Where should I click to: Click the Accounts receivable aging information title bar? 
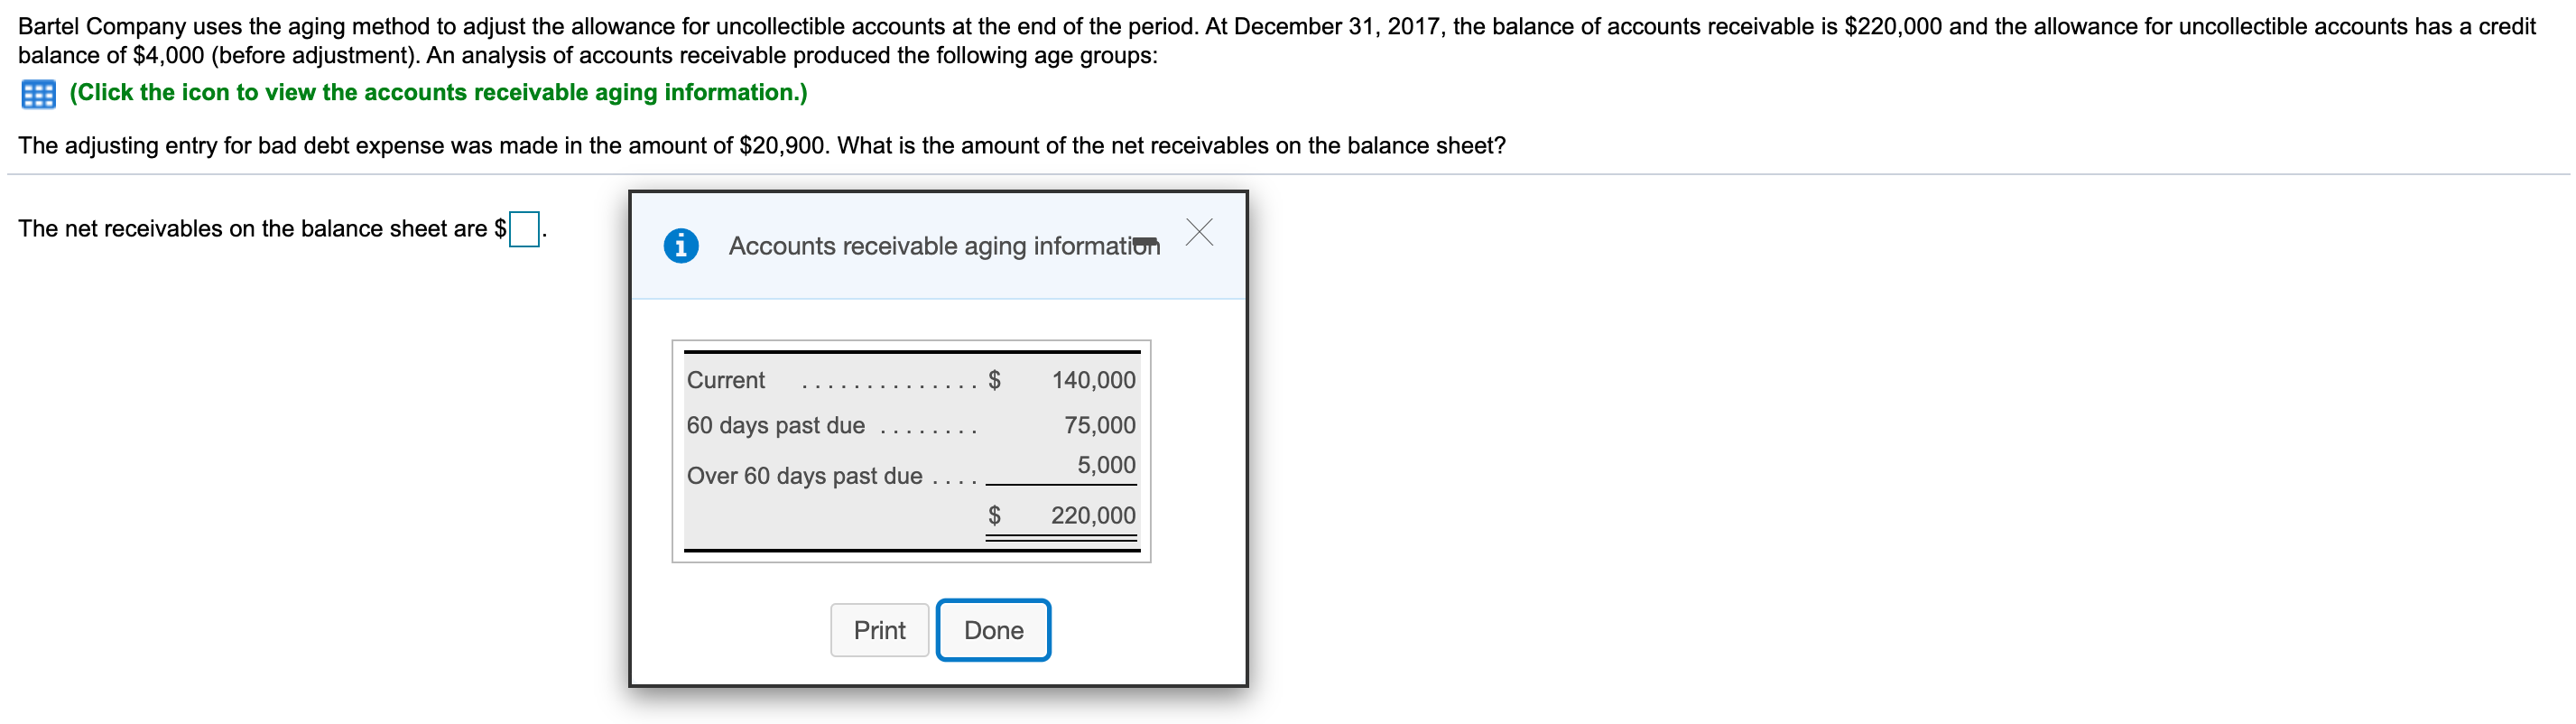[x=943, y=245]
